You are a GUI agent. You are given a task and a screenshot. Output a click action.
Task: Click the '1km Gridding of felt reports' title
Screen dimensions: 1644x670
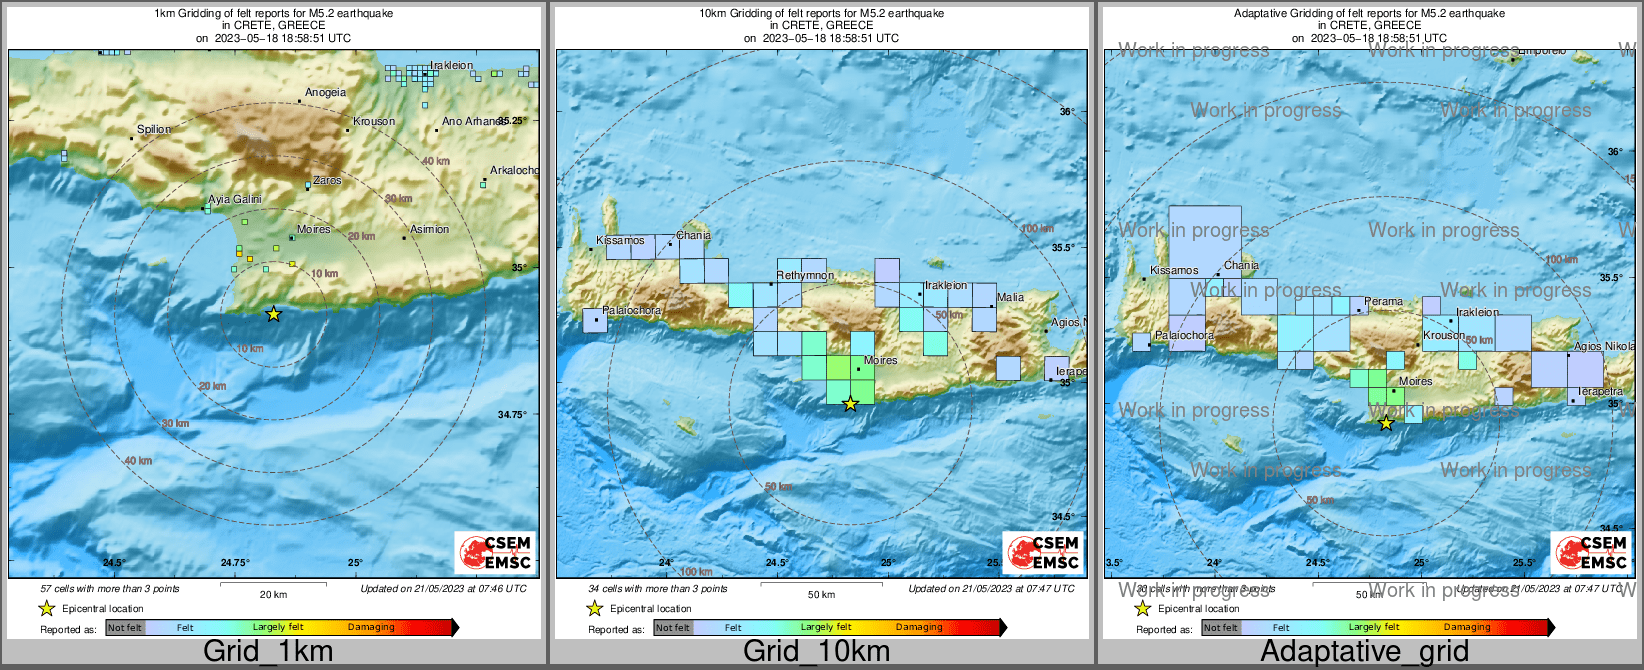pyautogui.click(x=274, y=13)
